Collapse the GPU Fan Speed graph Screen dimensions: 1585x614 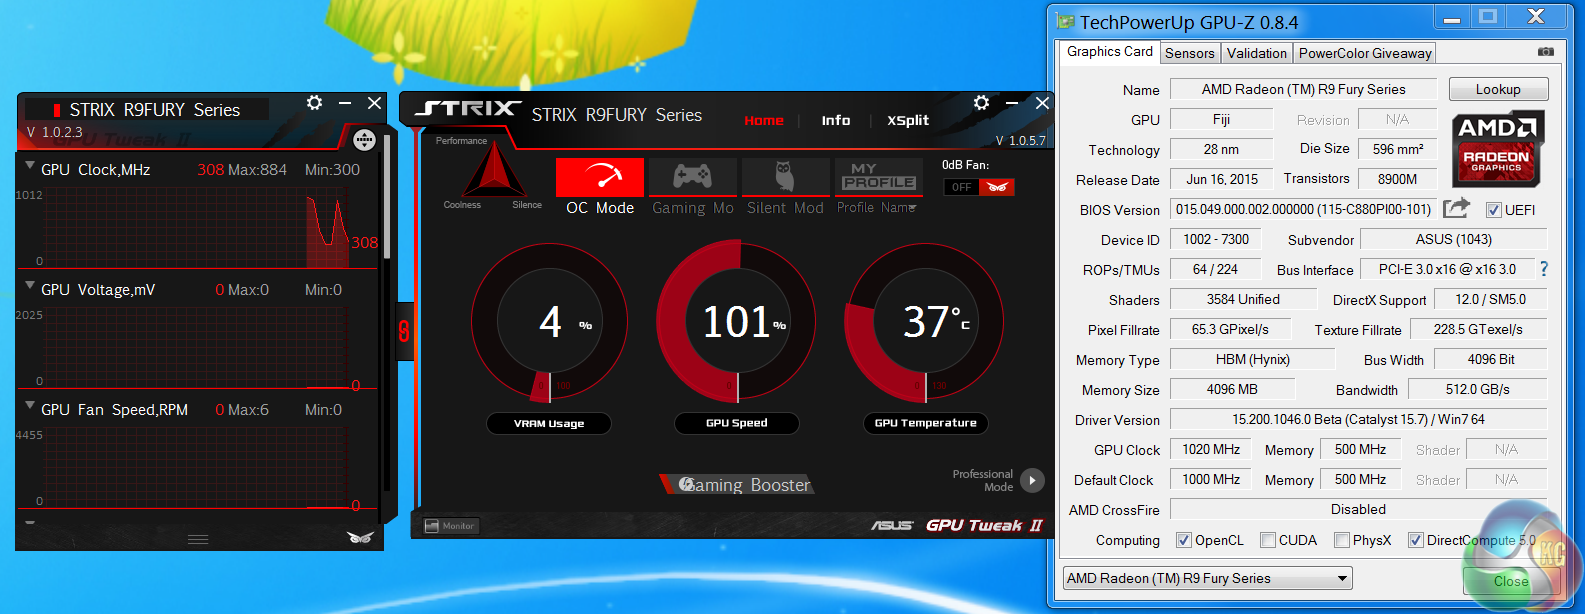tap(30, 406)
